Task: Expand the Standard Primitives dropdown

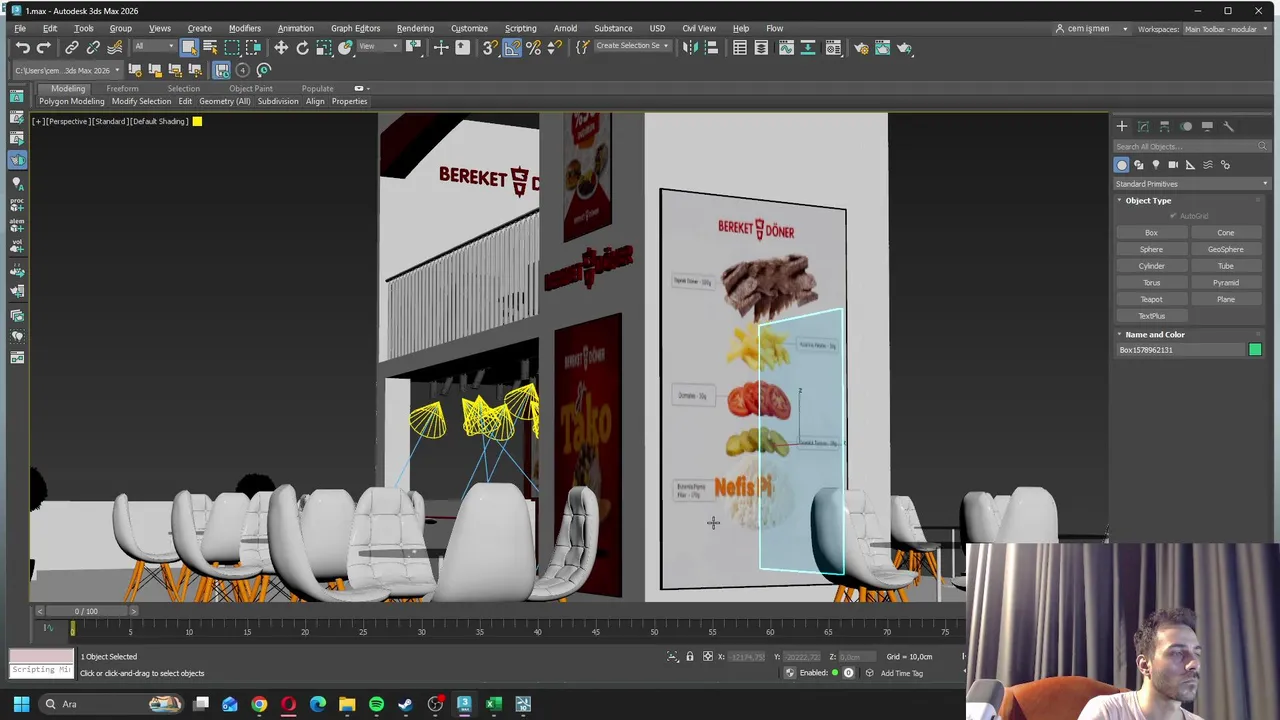Action: (x=1191, y=184)
